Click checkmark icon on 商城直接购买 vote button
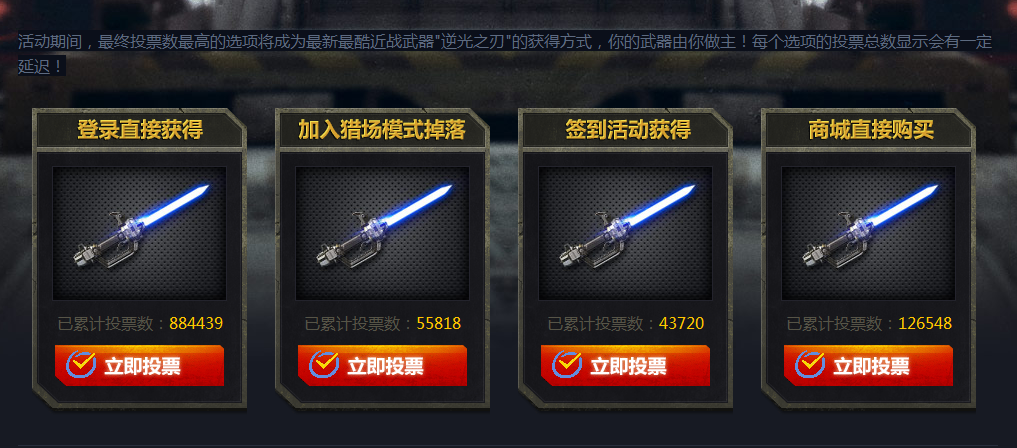This screenshot has height=448, width=1017. 810,364
